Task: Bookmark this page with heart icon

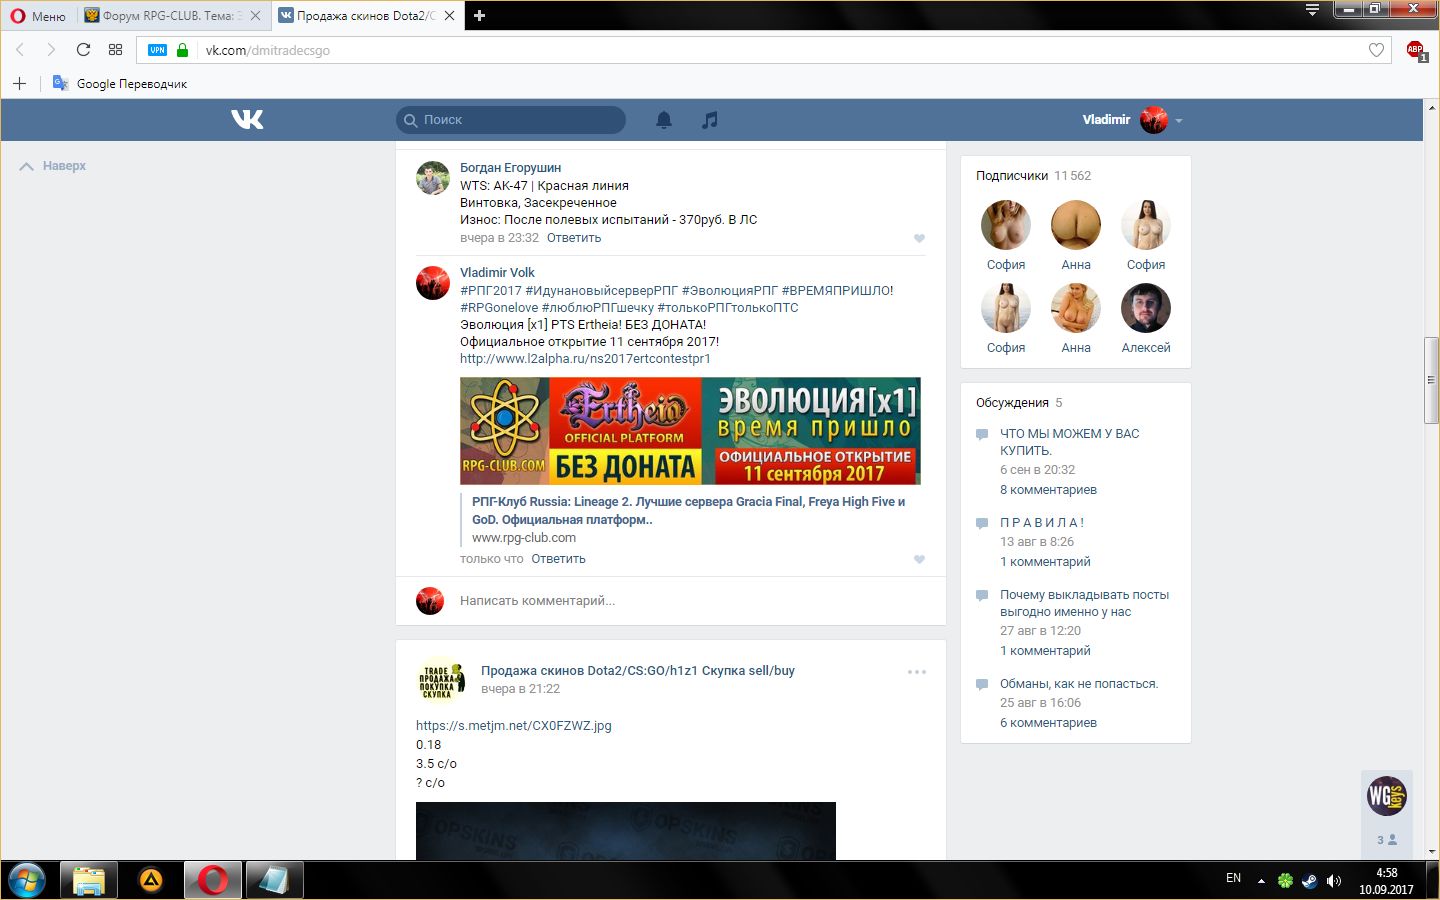Action: pyautogui.click(x=1376, y=50)
